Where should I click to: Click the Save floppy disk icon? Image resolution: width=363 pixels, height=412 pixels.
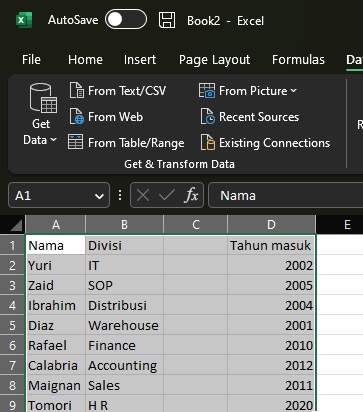coord(167,20)
